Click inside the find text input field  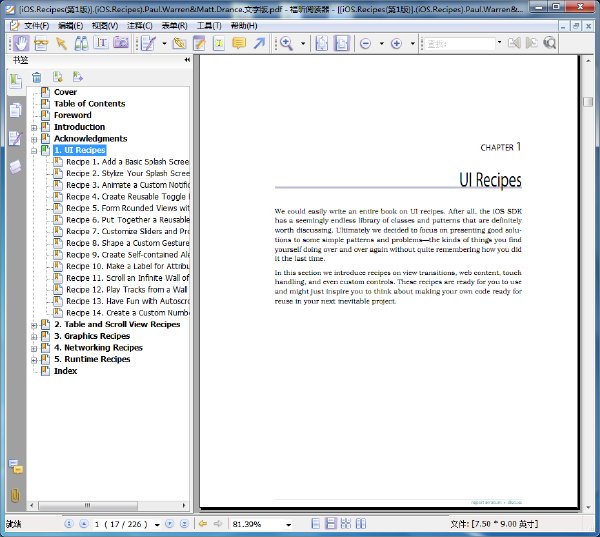[x=460, y=44]
